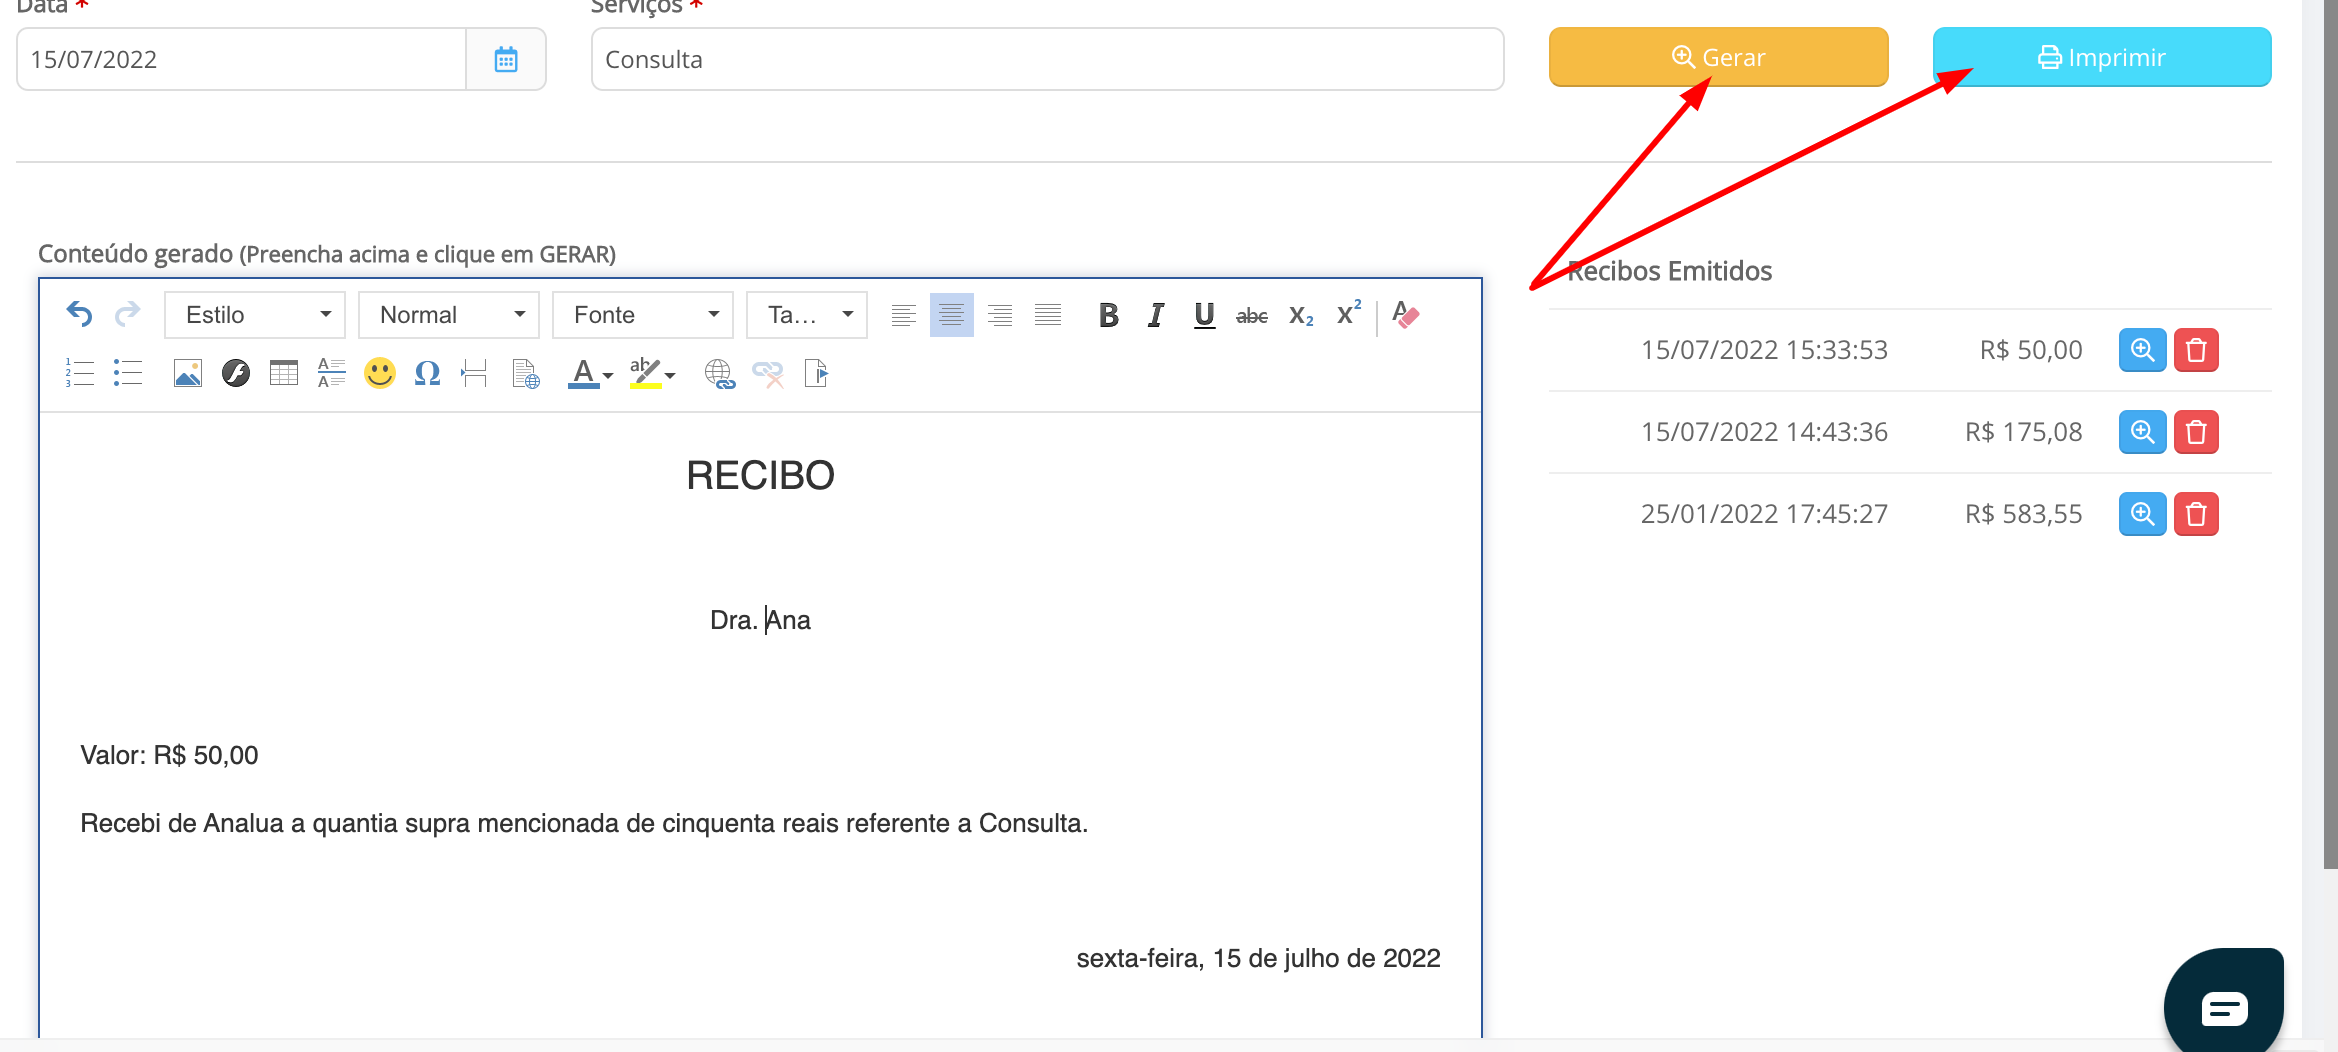Open the Normal format dropdown

click(x=449, y=315)
